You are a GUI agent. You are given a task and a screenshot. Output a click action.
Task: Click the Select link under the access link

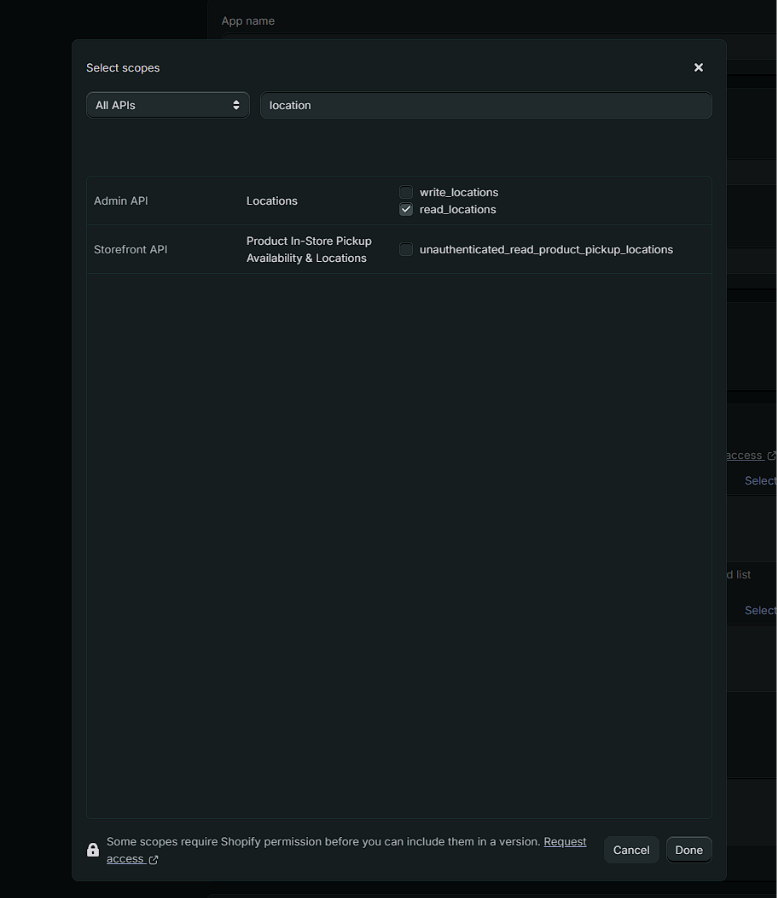coord(760,481)
